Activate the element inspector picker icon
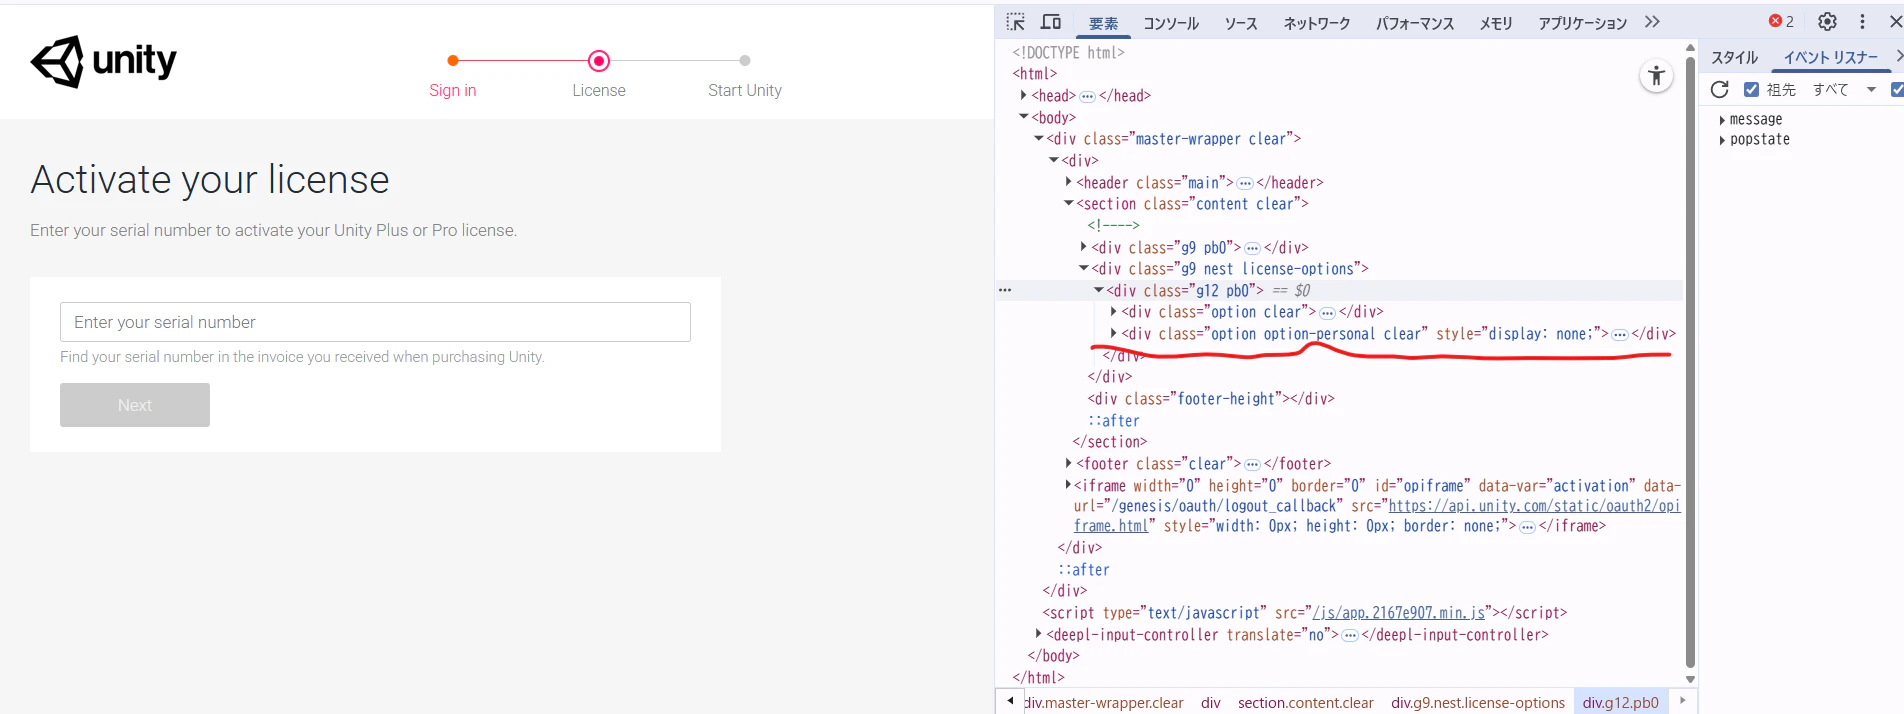The height and width of the screenshot is (714, 1904). coord(1016,22)
